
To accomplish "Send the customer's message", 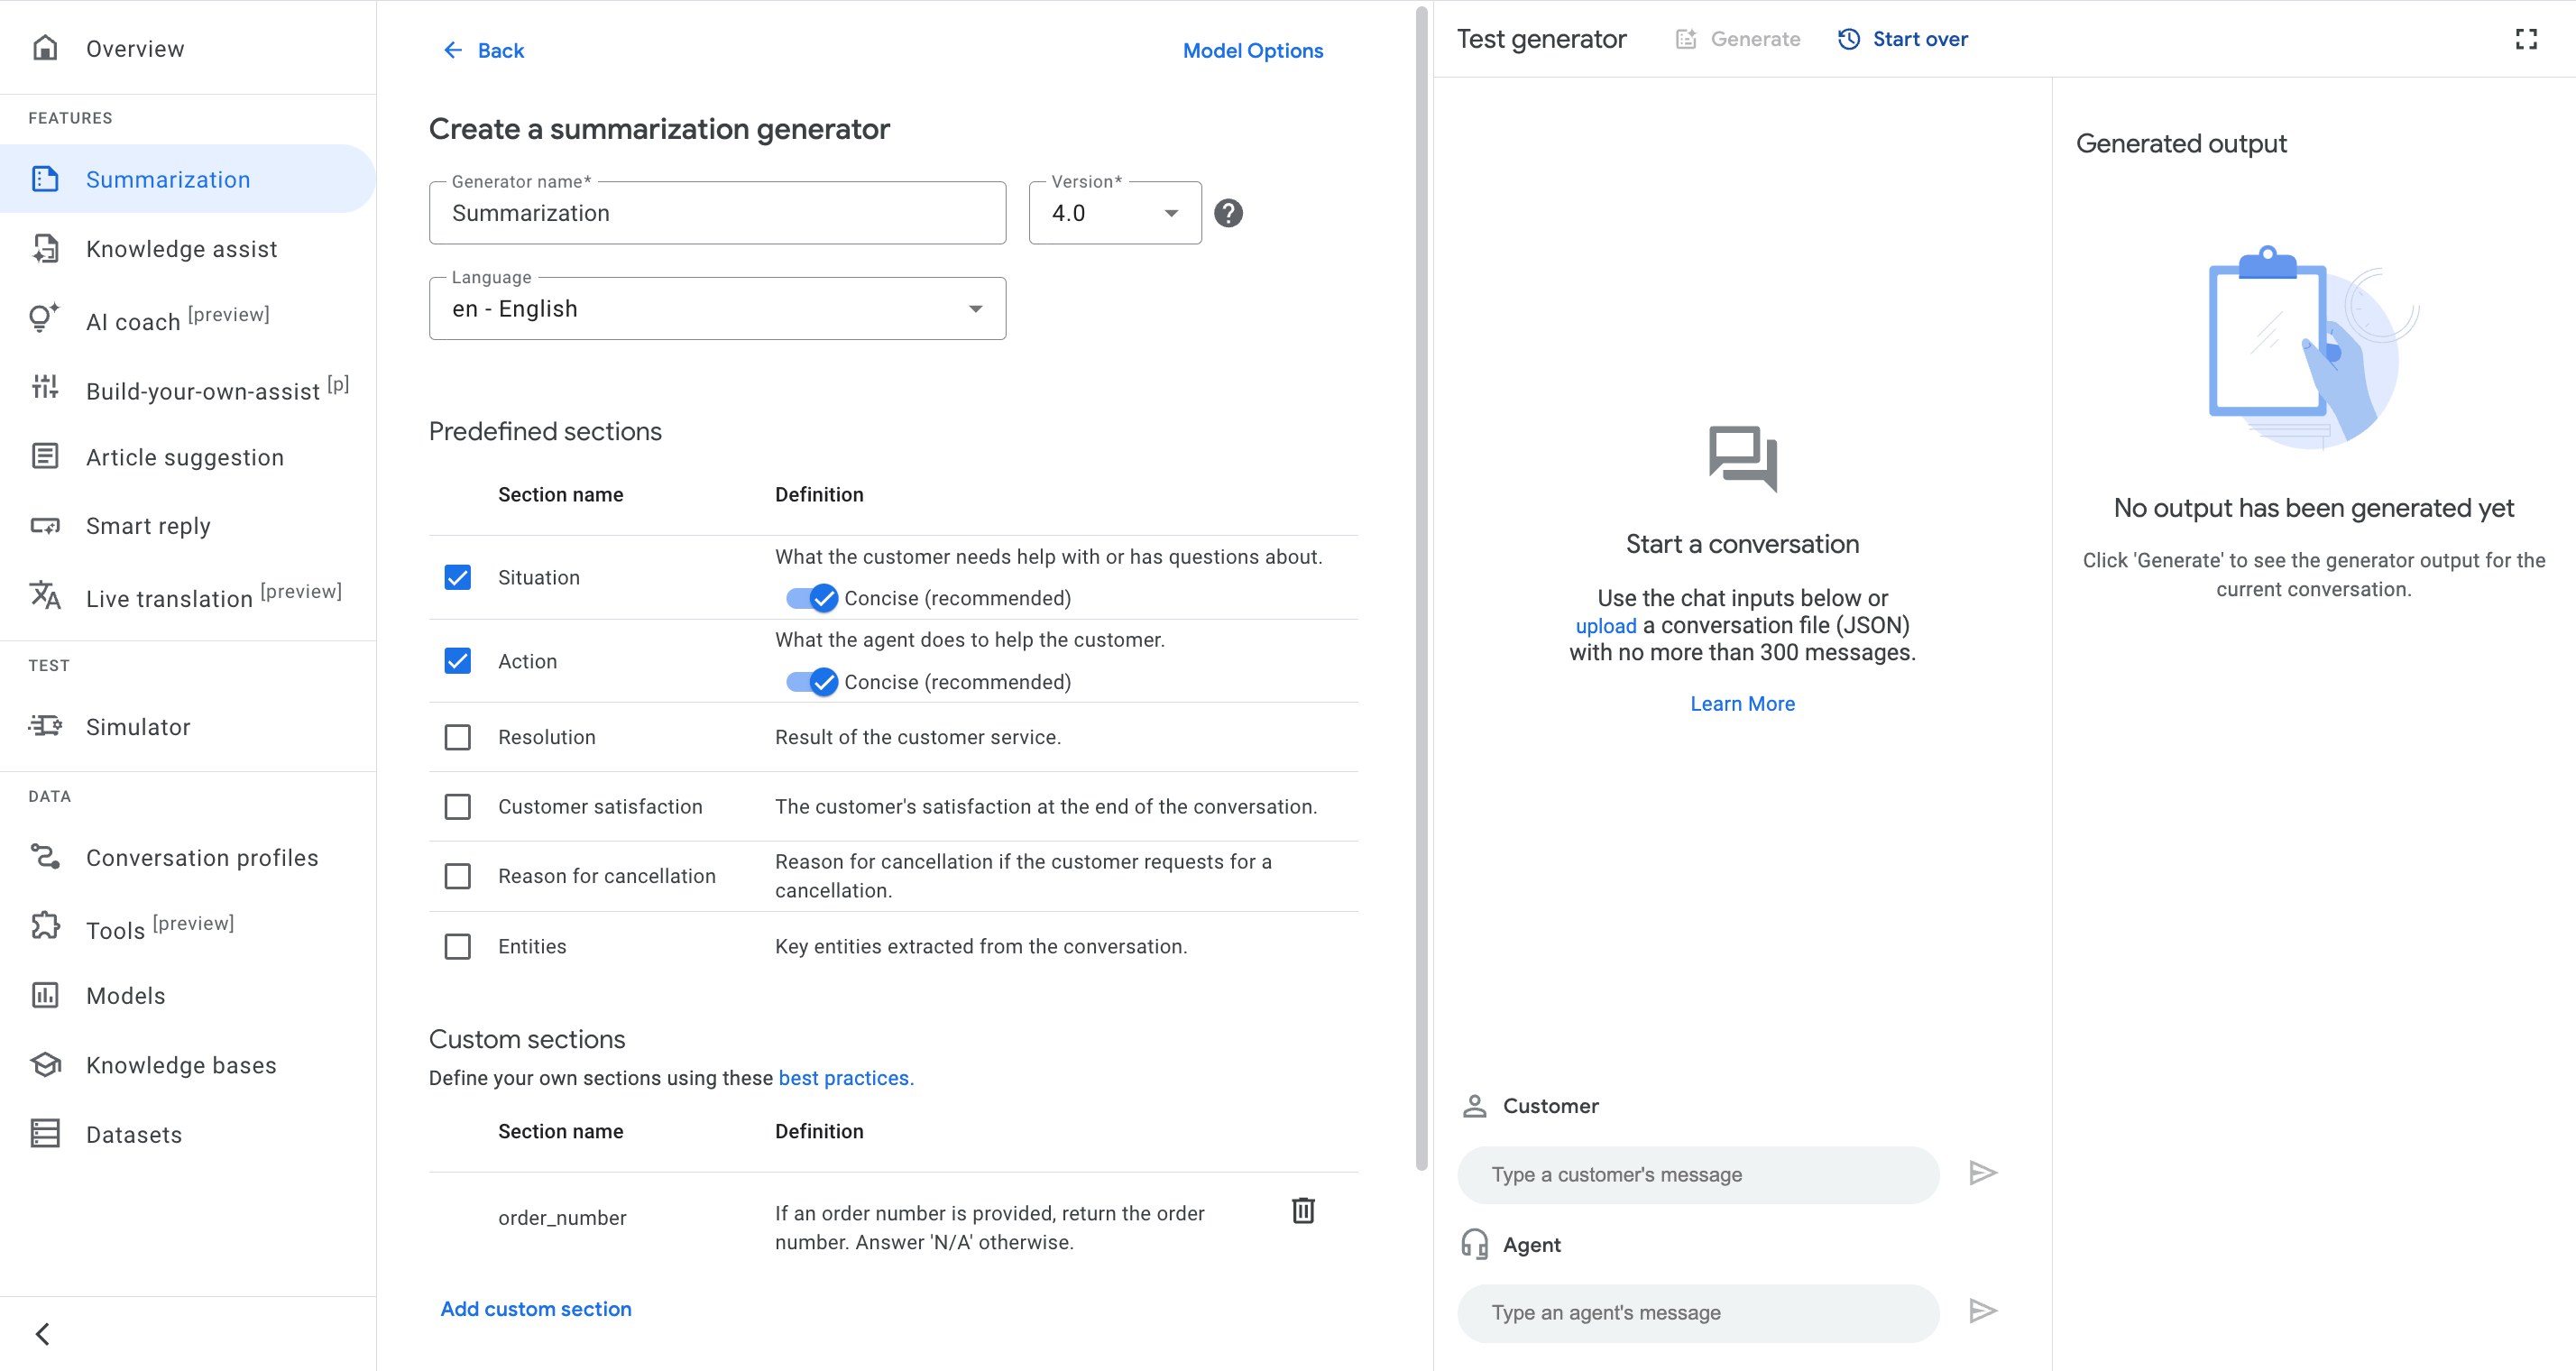I will click(x=1982, y=1173).
